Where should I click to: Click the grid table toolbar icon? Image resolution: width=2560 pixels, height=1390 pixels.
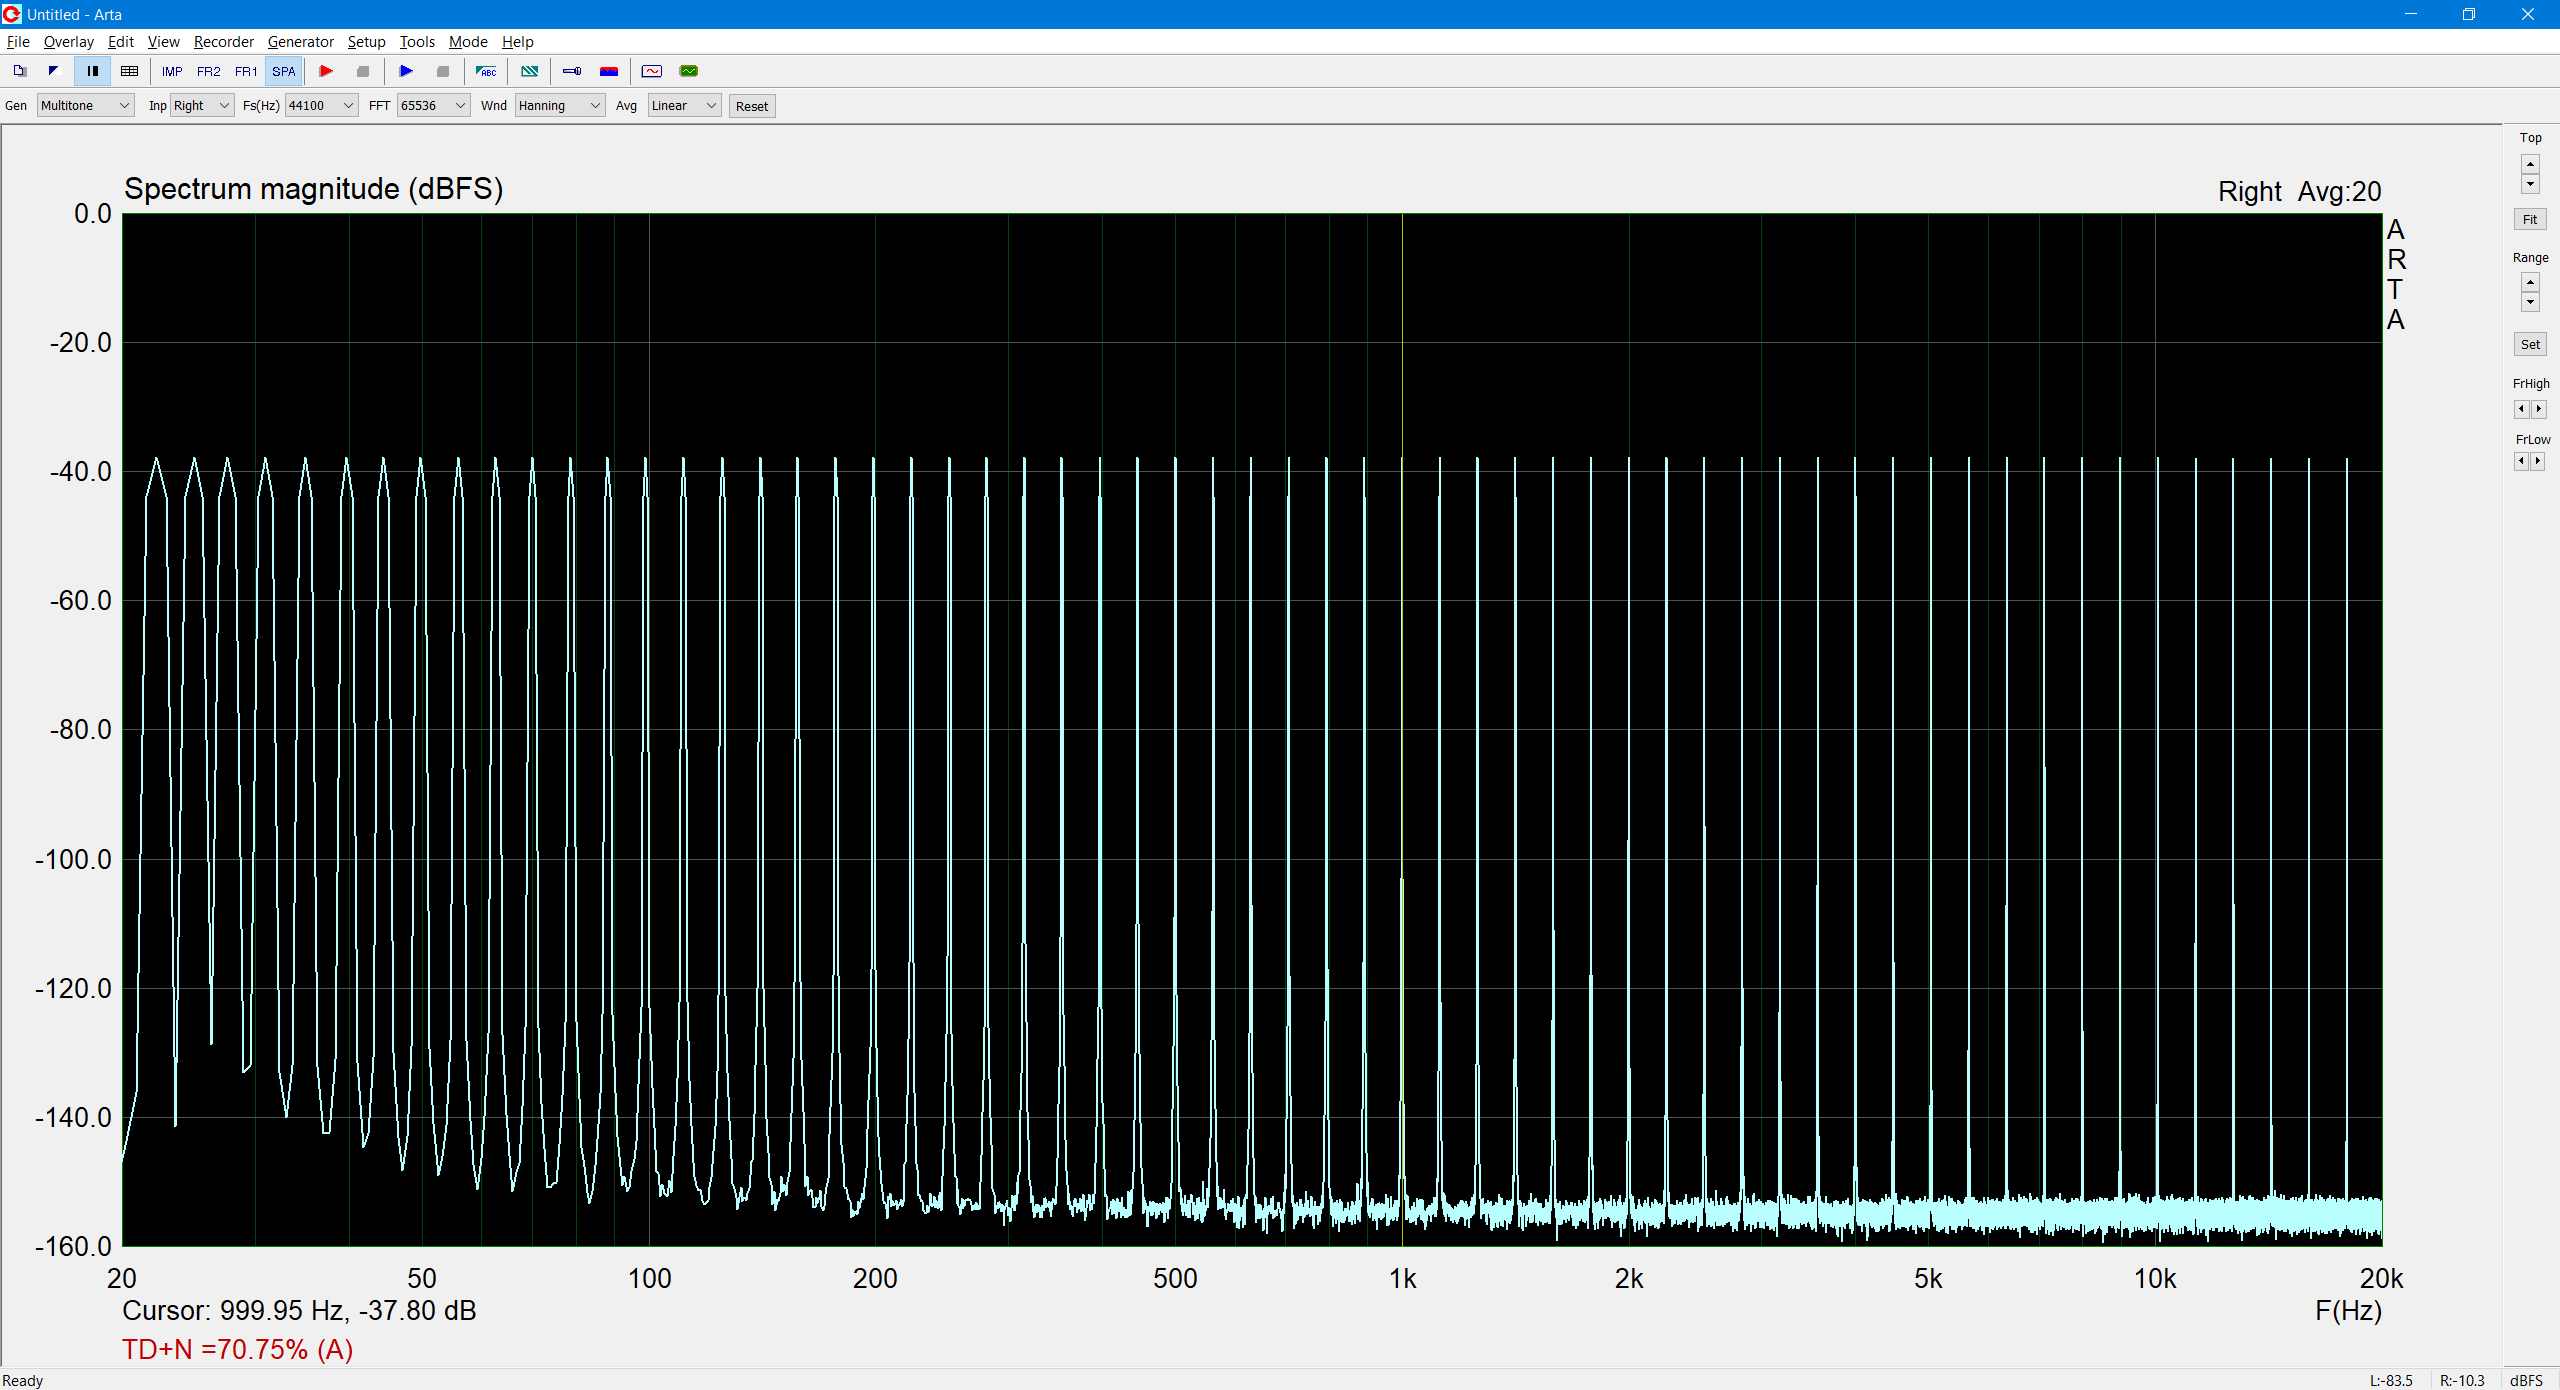coord(129,71)
